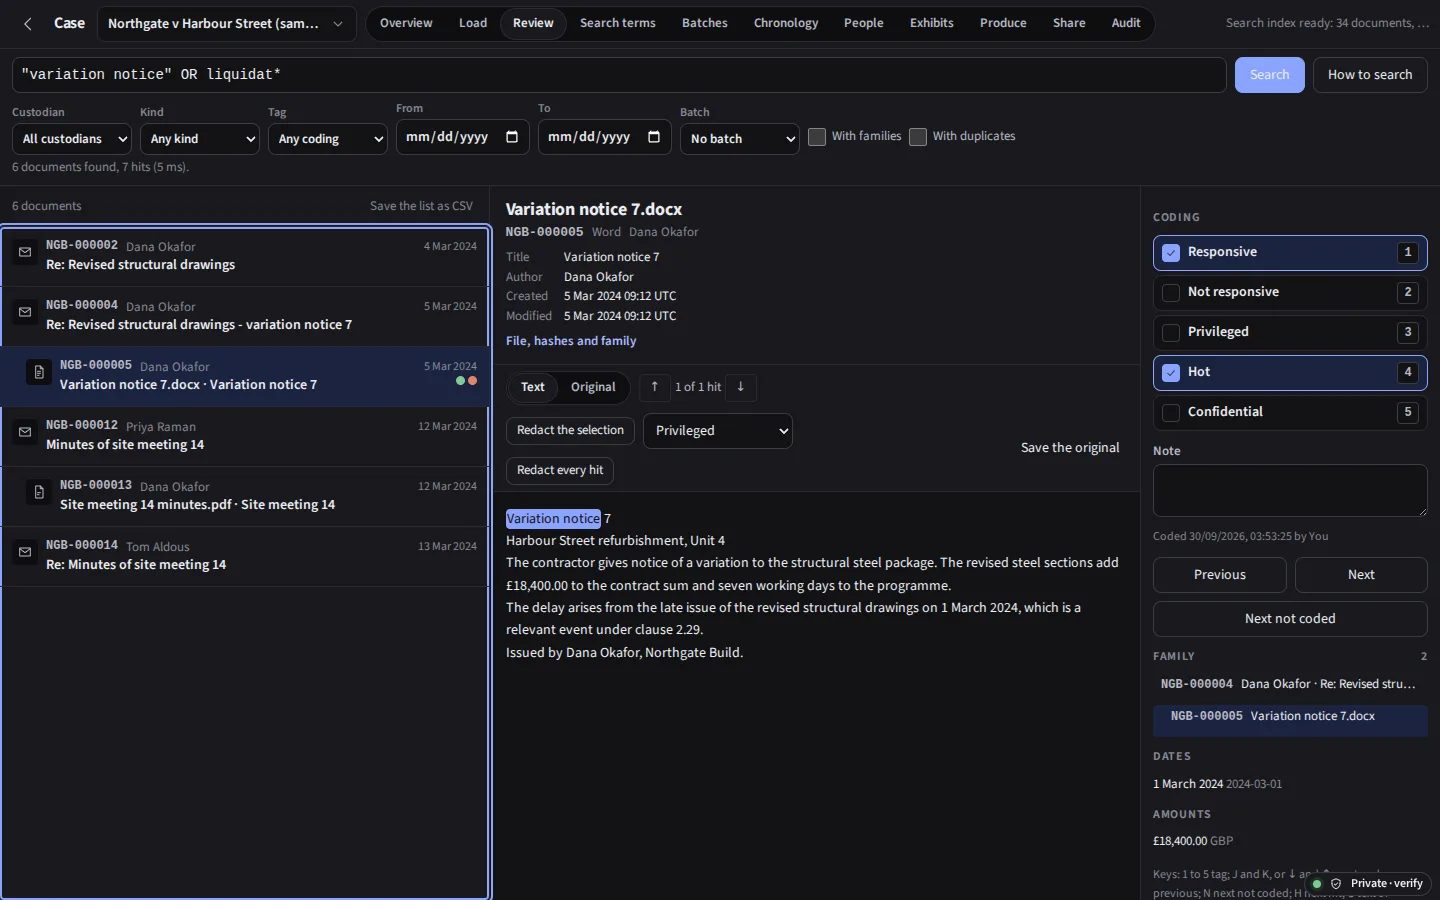
Task: Open the Audit tab
Action: point(1126,23)
